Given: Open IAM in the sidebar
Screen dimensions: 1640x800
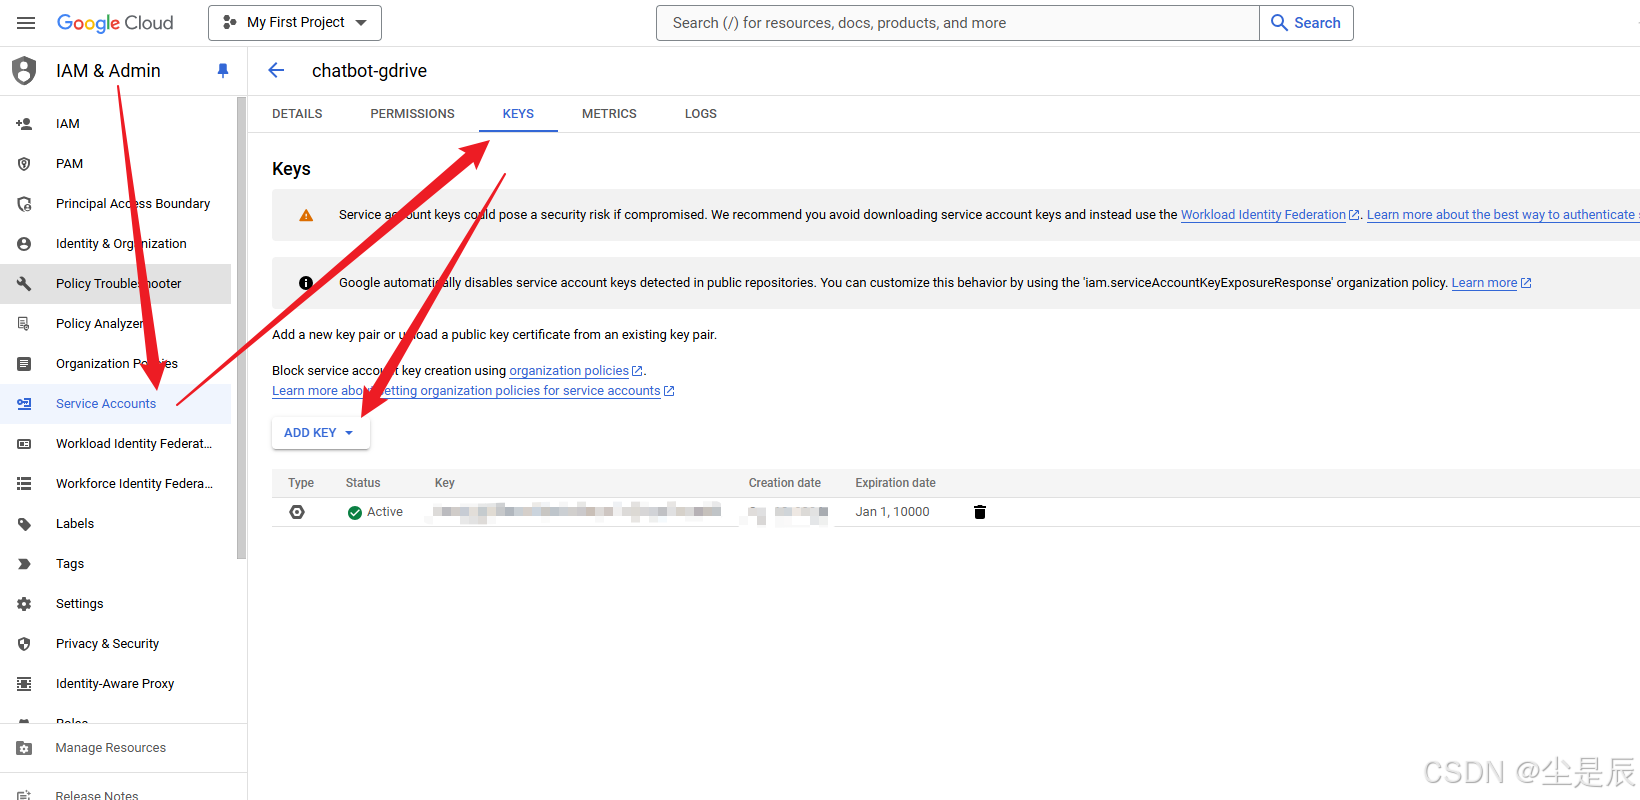Looking at the screenshot, I should pos(115,124).
